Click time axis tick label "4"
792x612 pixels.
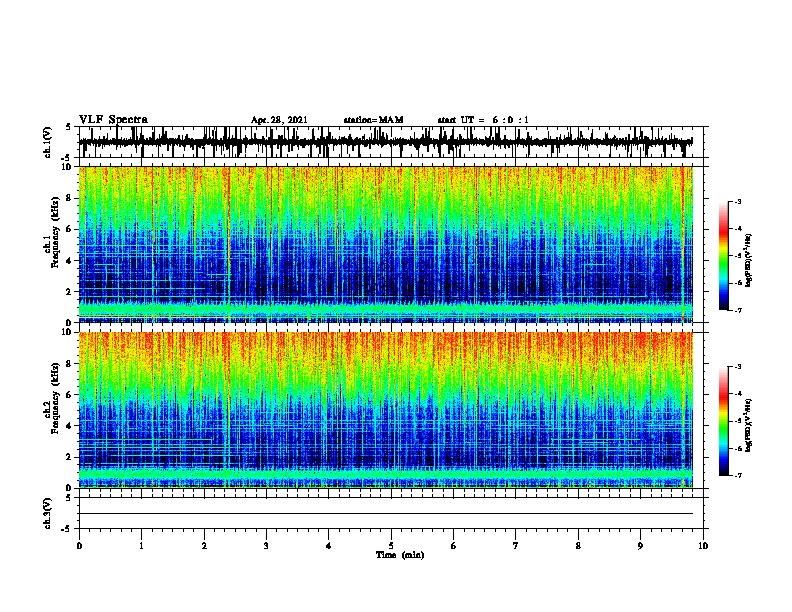click(329, 546)
